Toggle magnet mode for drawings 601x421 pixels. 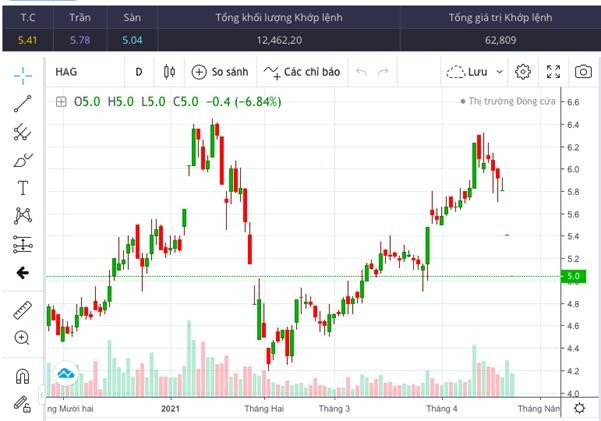tap(22, 376)
